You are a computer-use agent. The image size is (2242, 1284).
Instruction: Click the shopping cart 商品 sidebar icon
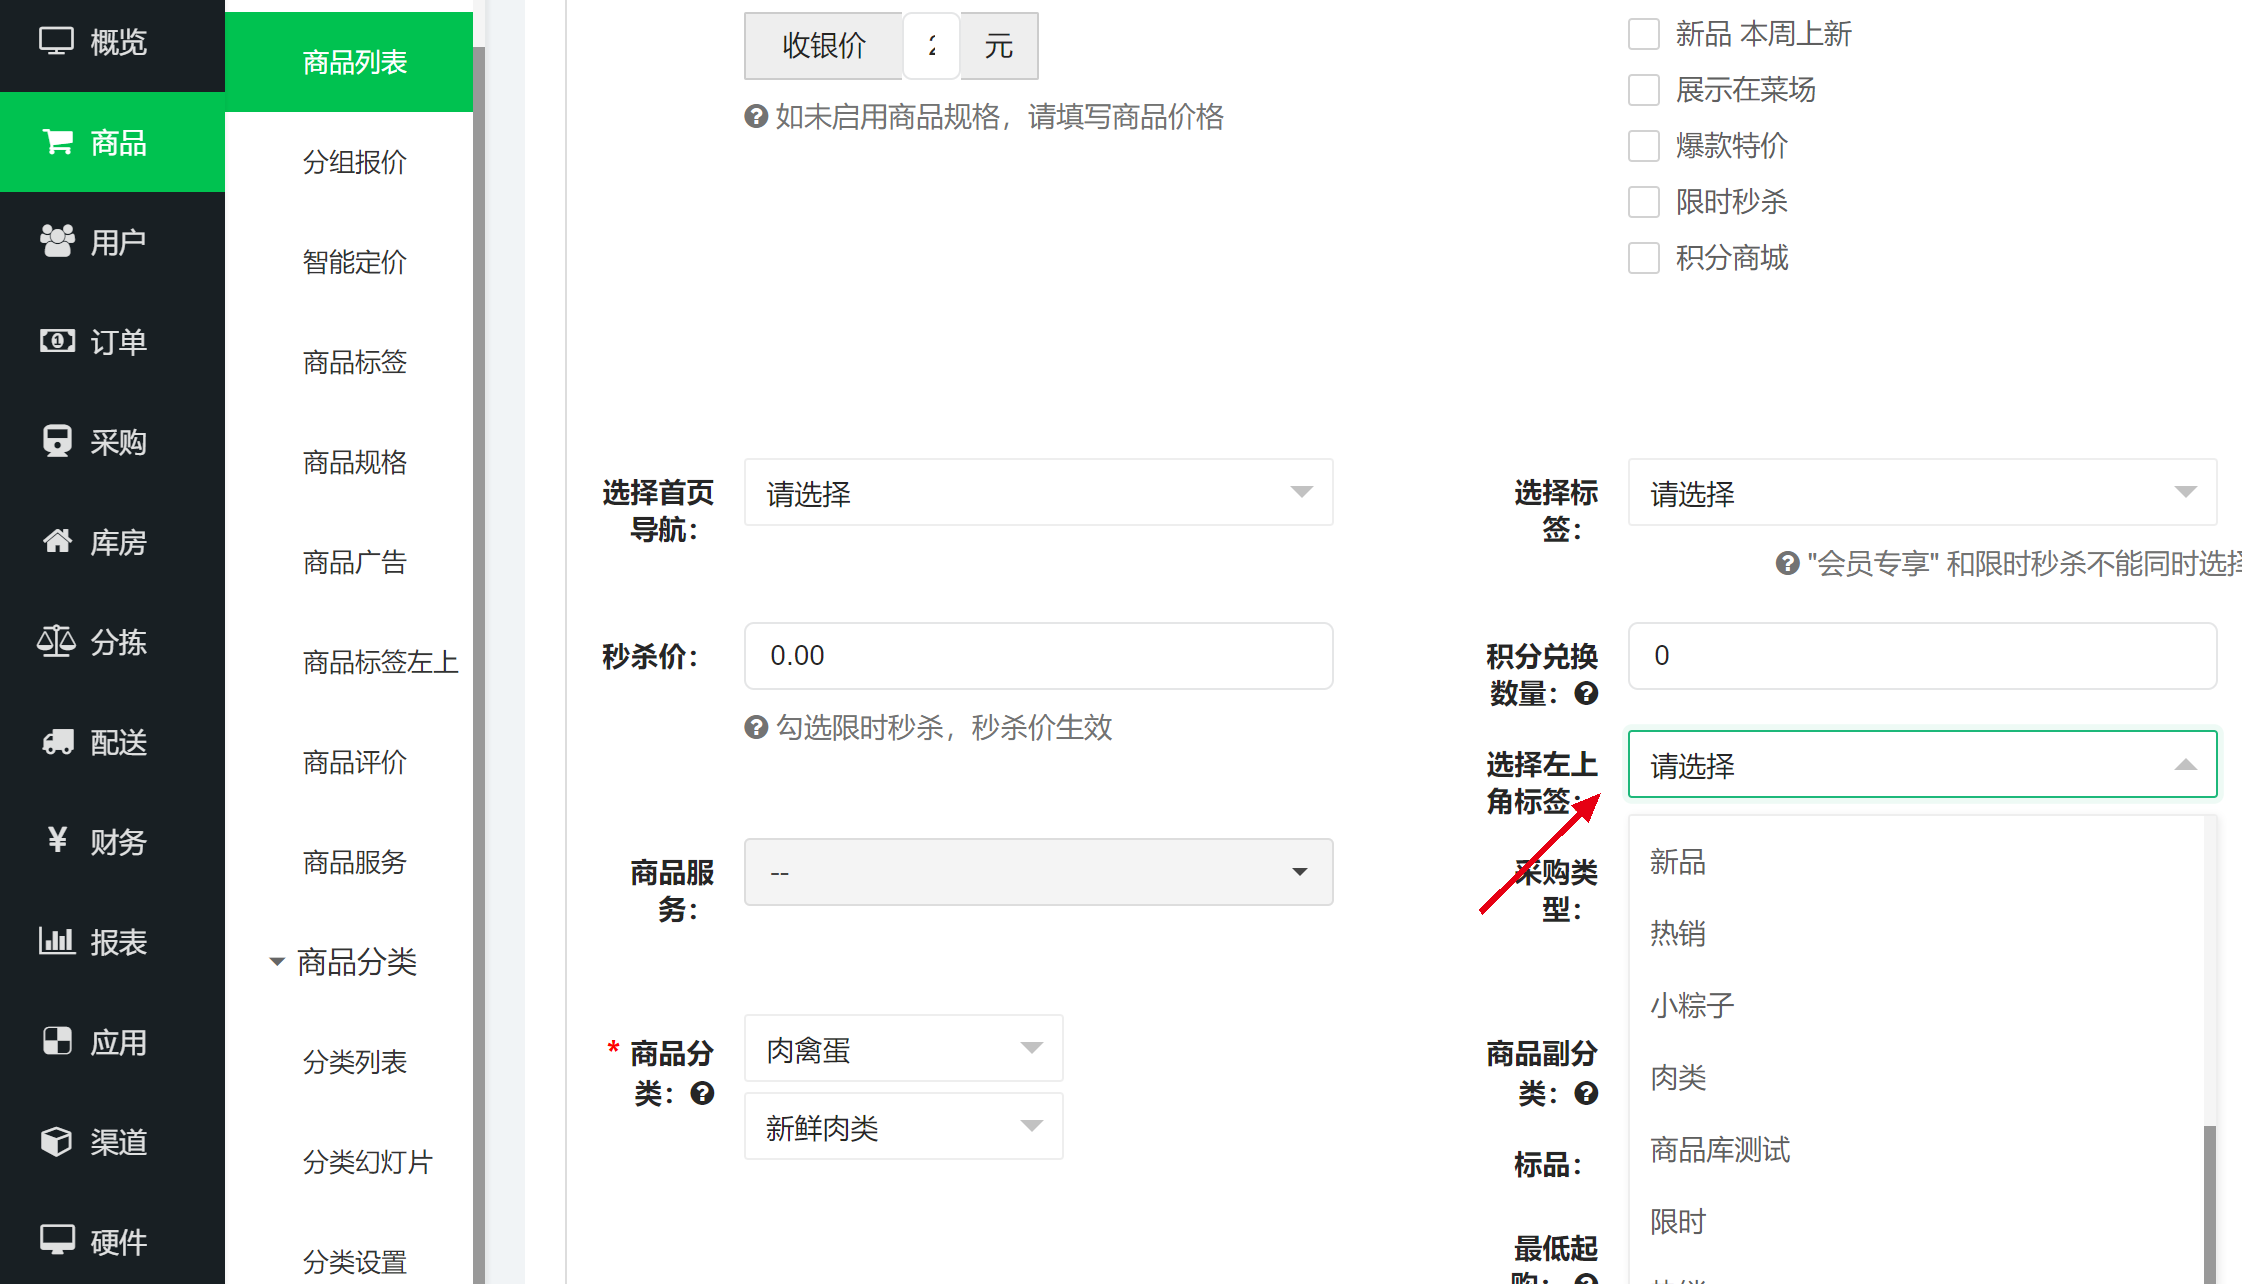point(57,142)
